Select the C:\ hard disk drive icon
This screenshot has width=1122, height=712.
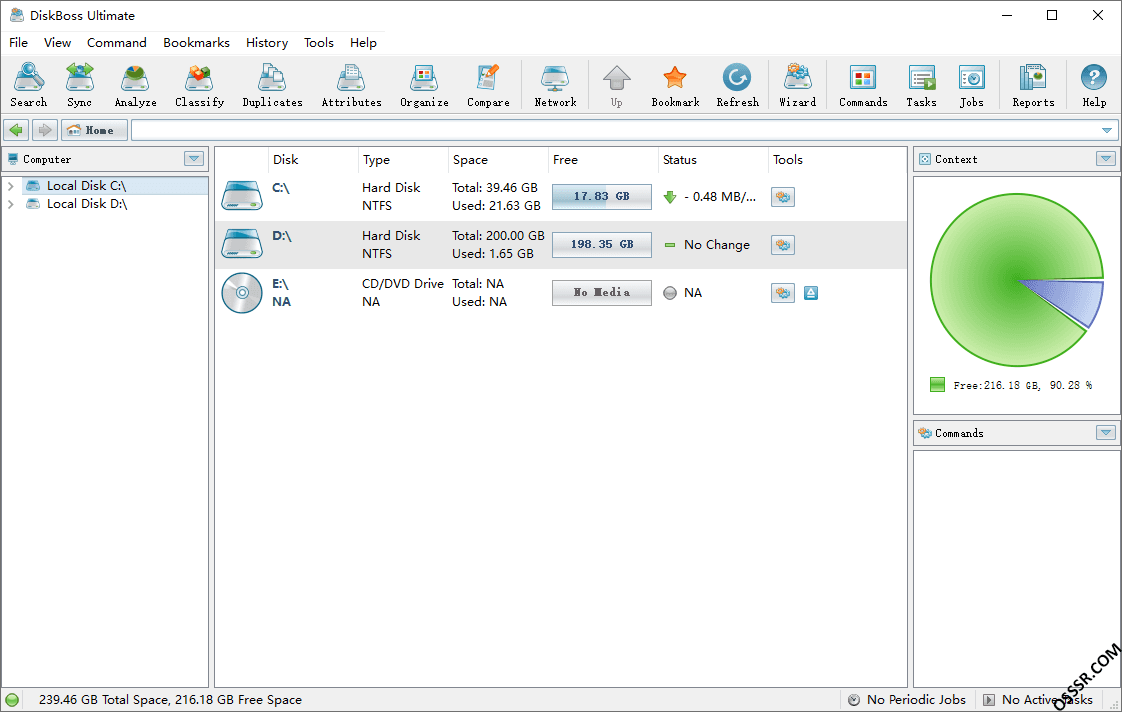tap(242, 196)
